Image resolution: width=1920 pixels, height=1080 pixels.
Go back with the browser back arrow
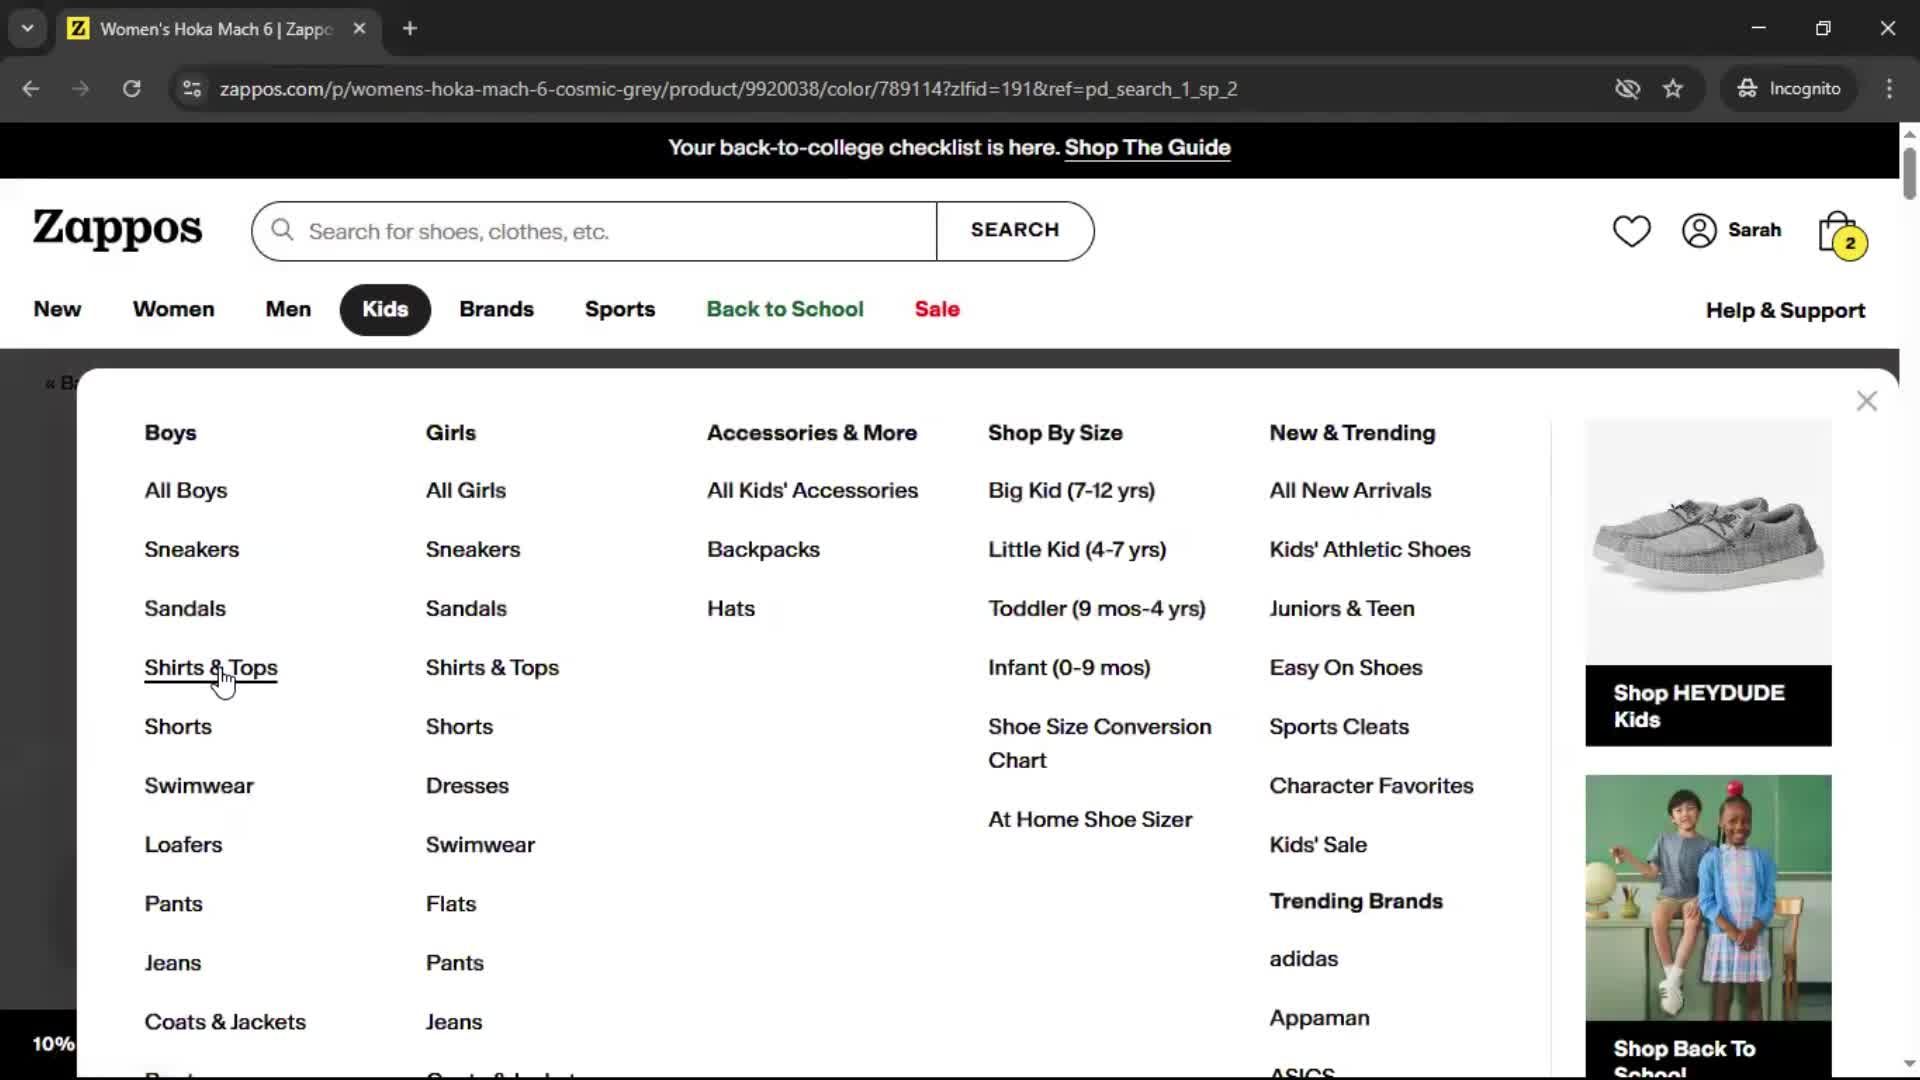click(30, 89)
